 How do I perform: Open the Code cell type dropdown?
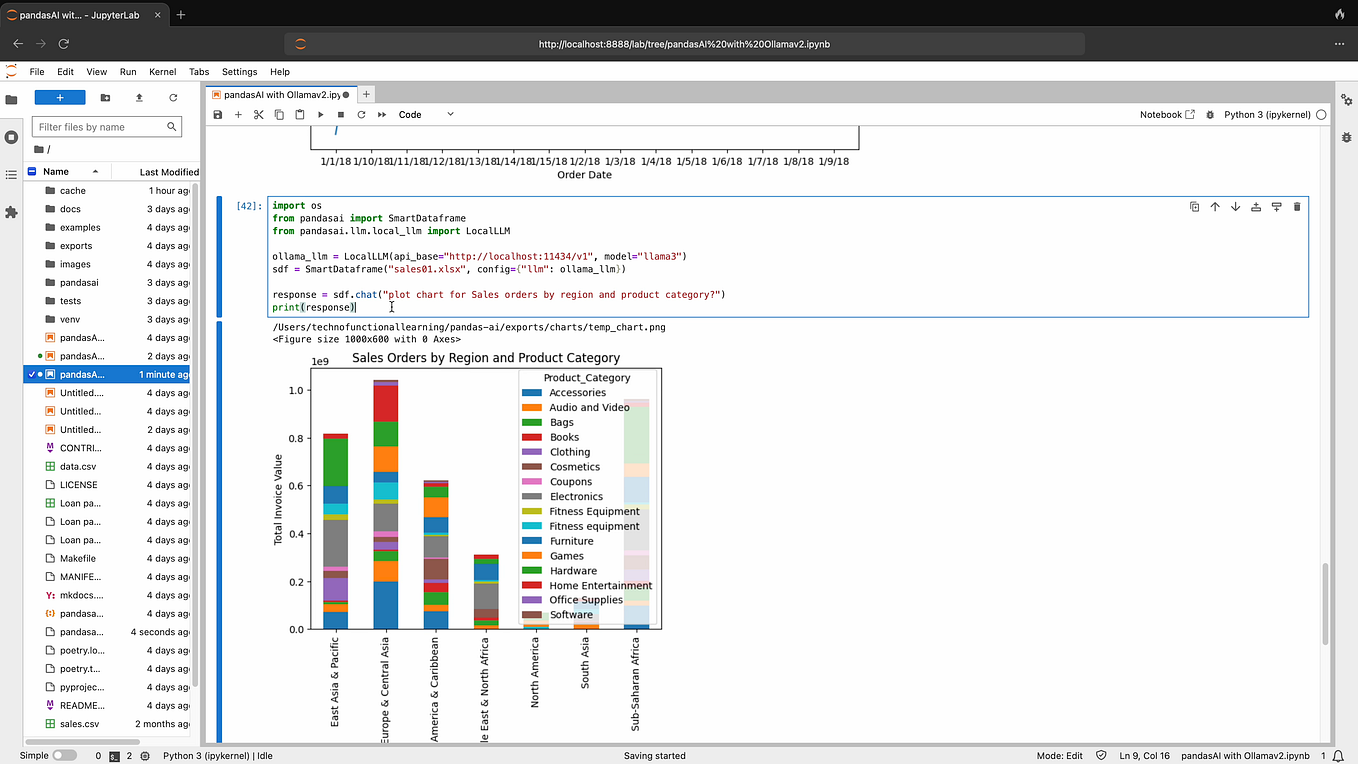pos(423,114)
